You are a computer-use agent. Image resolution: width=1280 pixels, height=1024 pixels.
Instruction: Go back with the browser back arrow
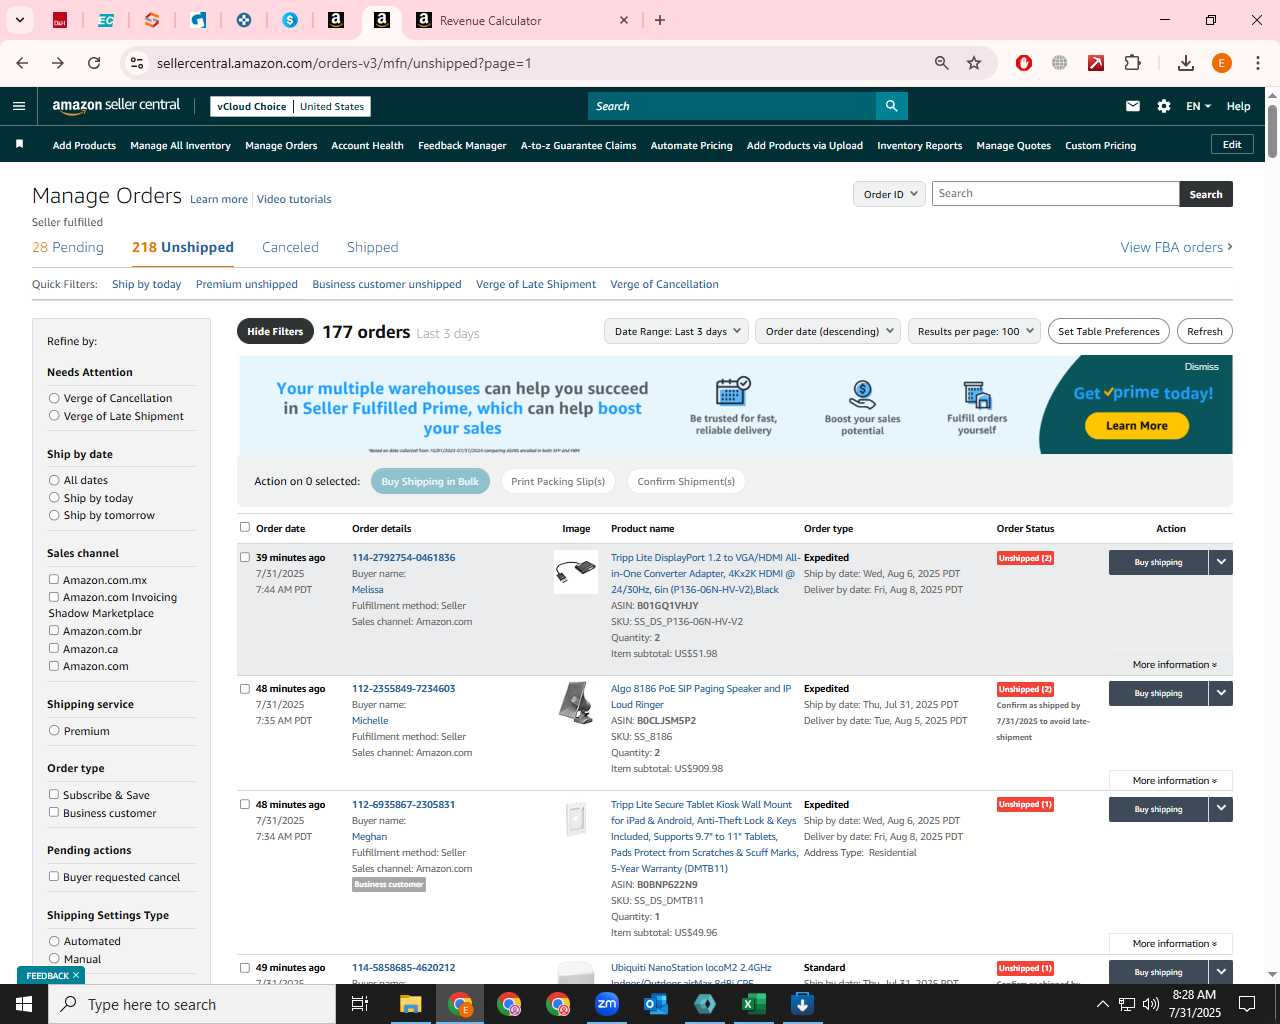tap(22, 63)
